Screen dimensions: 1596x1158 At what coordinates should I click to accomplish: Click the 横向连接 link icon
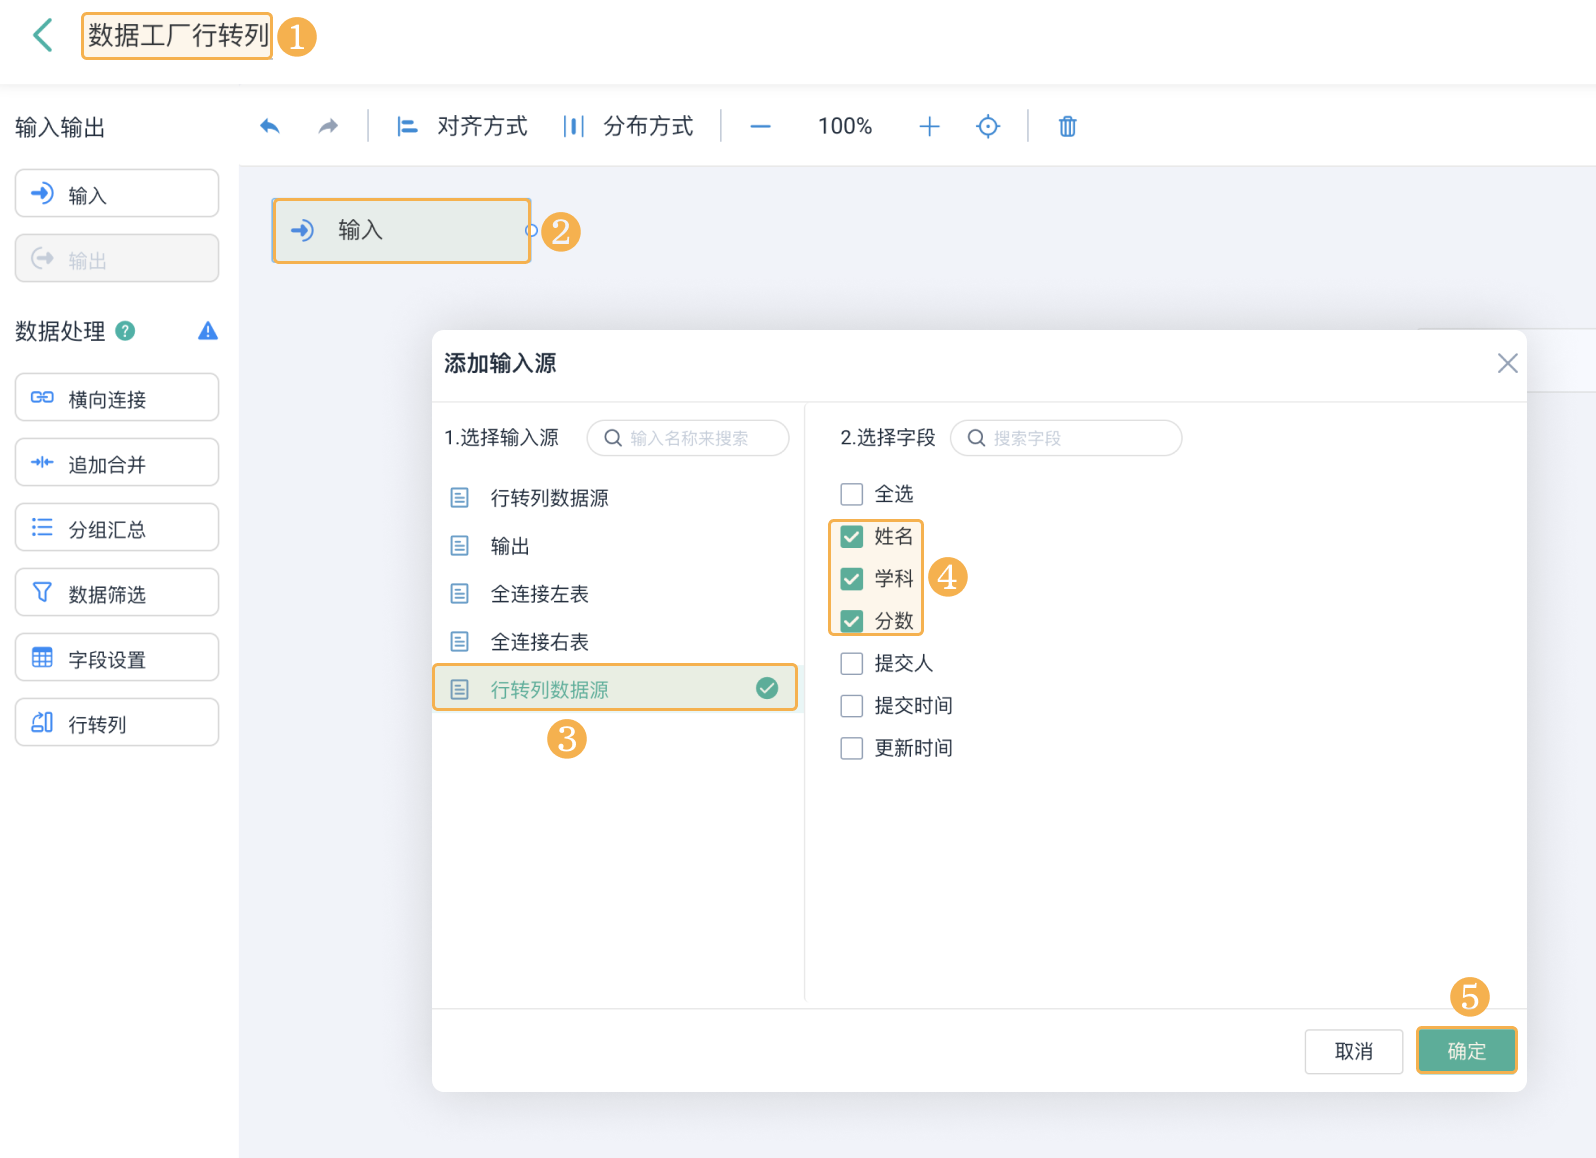[x=42, y=397]
